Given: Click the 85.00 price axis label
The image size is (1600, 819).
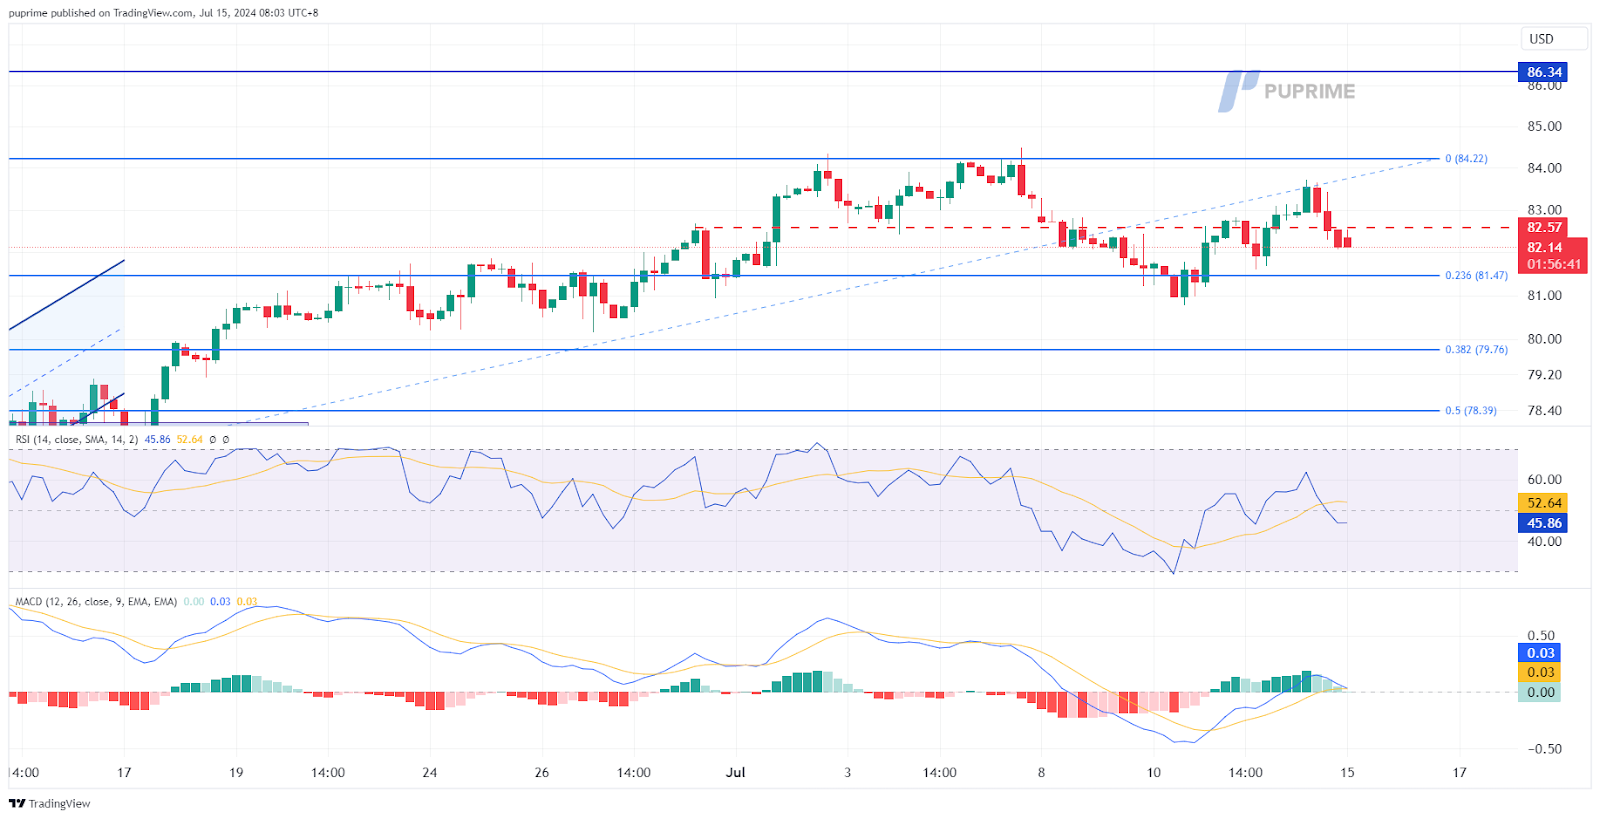Looking at the screenshot, I should pos(1544,126).
